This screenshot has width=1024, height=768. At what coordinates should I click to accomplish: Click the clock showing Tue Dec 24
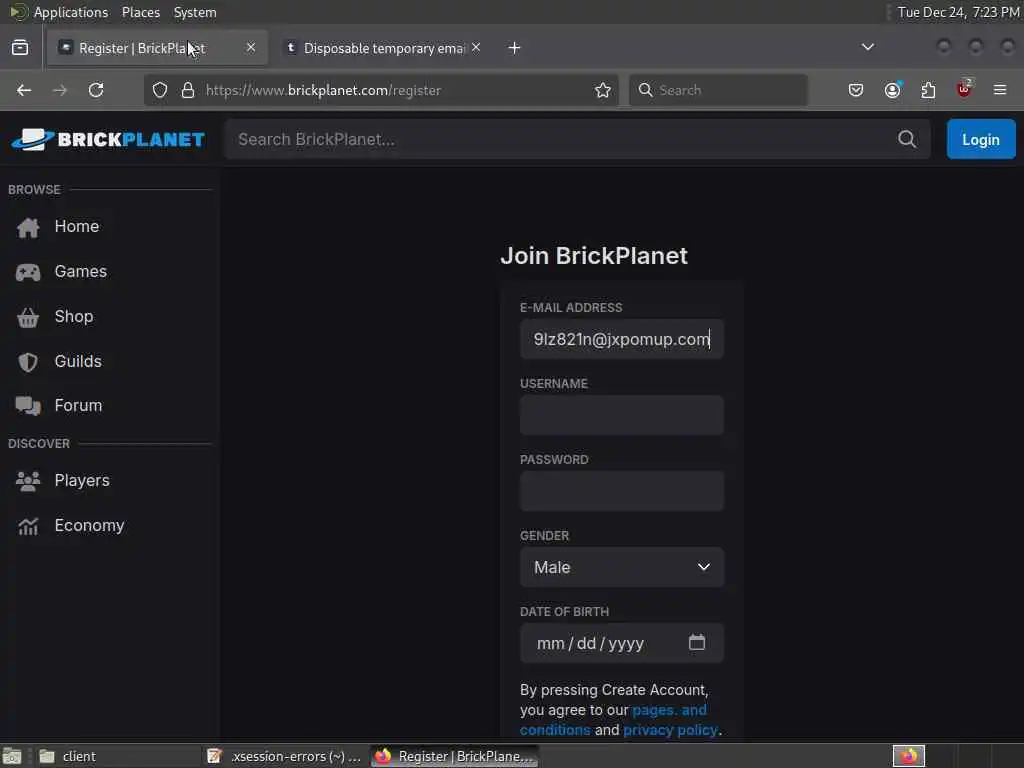957,12
